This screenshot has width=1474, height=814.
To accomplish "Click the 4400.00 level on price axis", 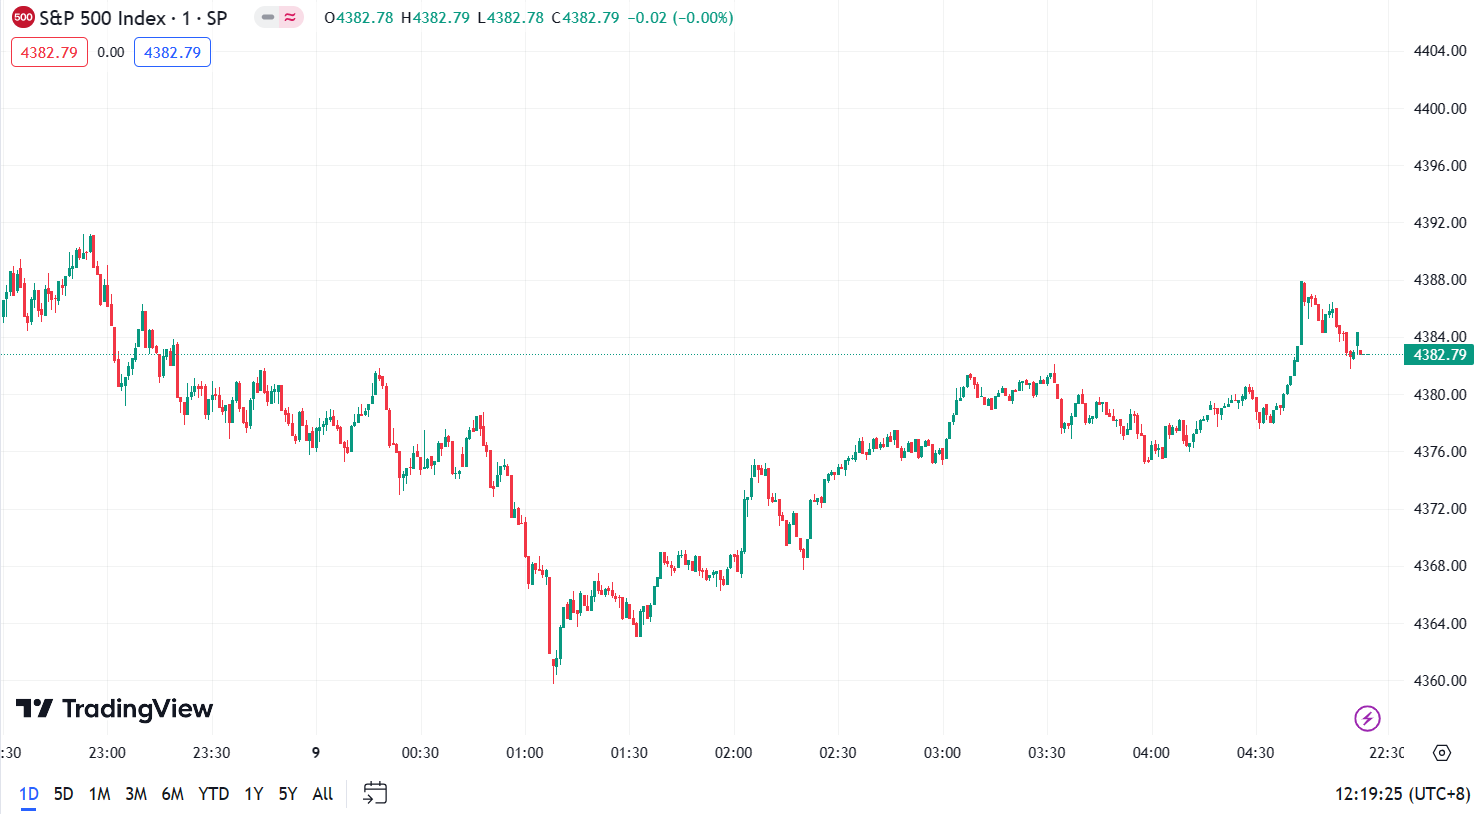I will (x=1439, y=108).
